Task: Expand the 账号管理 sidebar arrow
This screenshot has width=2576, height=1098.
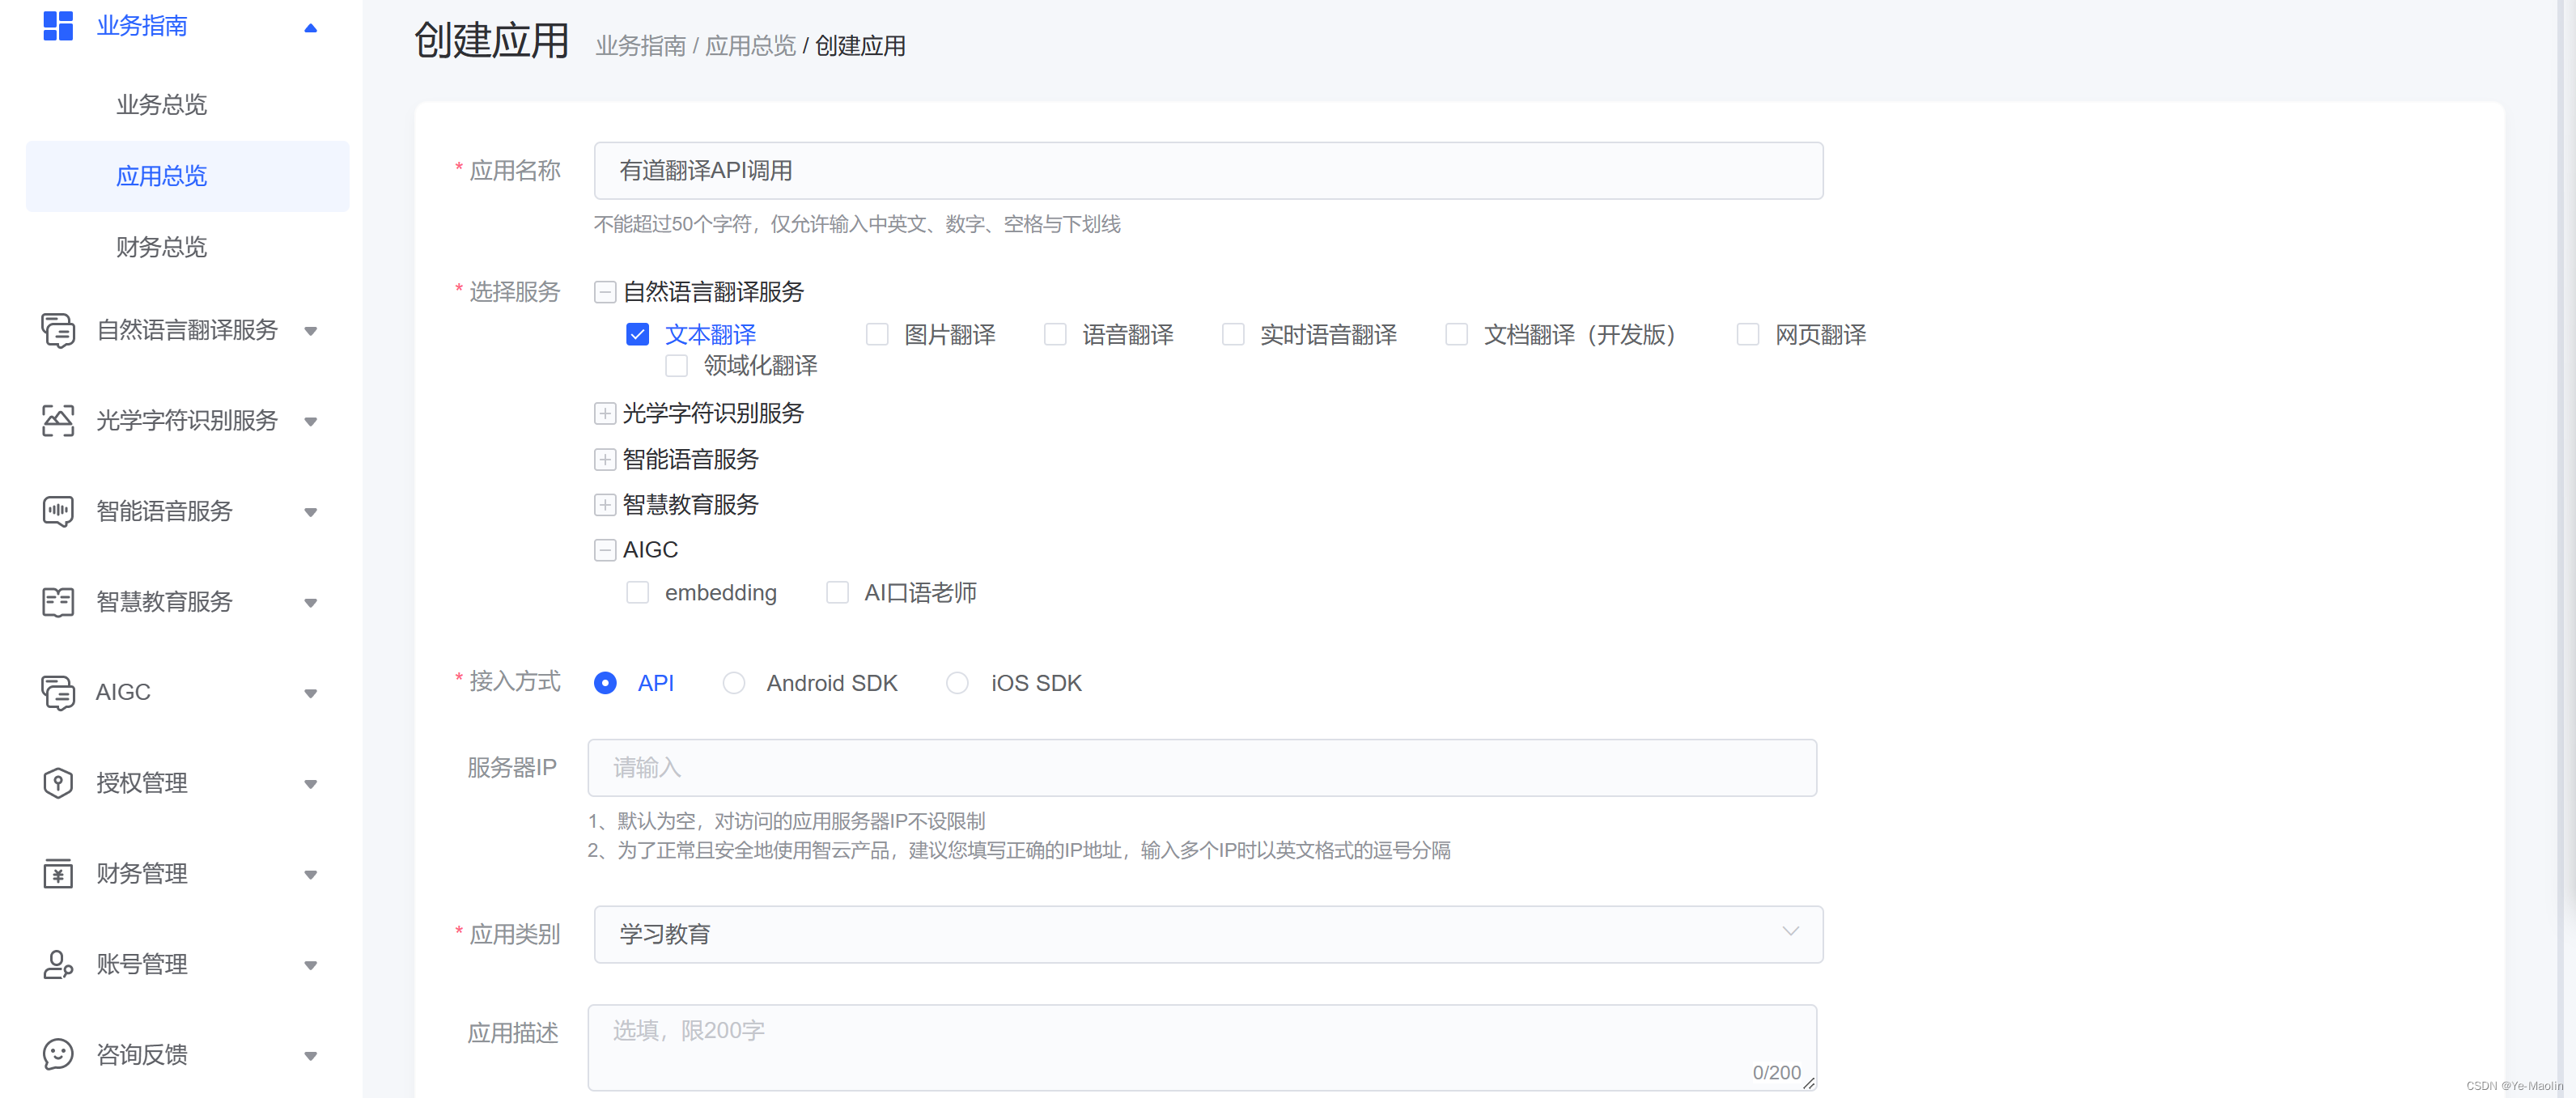Action: [311, 965]
